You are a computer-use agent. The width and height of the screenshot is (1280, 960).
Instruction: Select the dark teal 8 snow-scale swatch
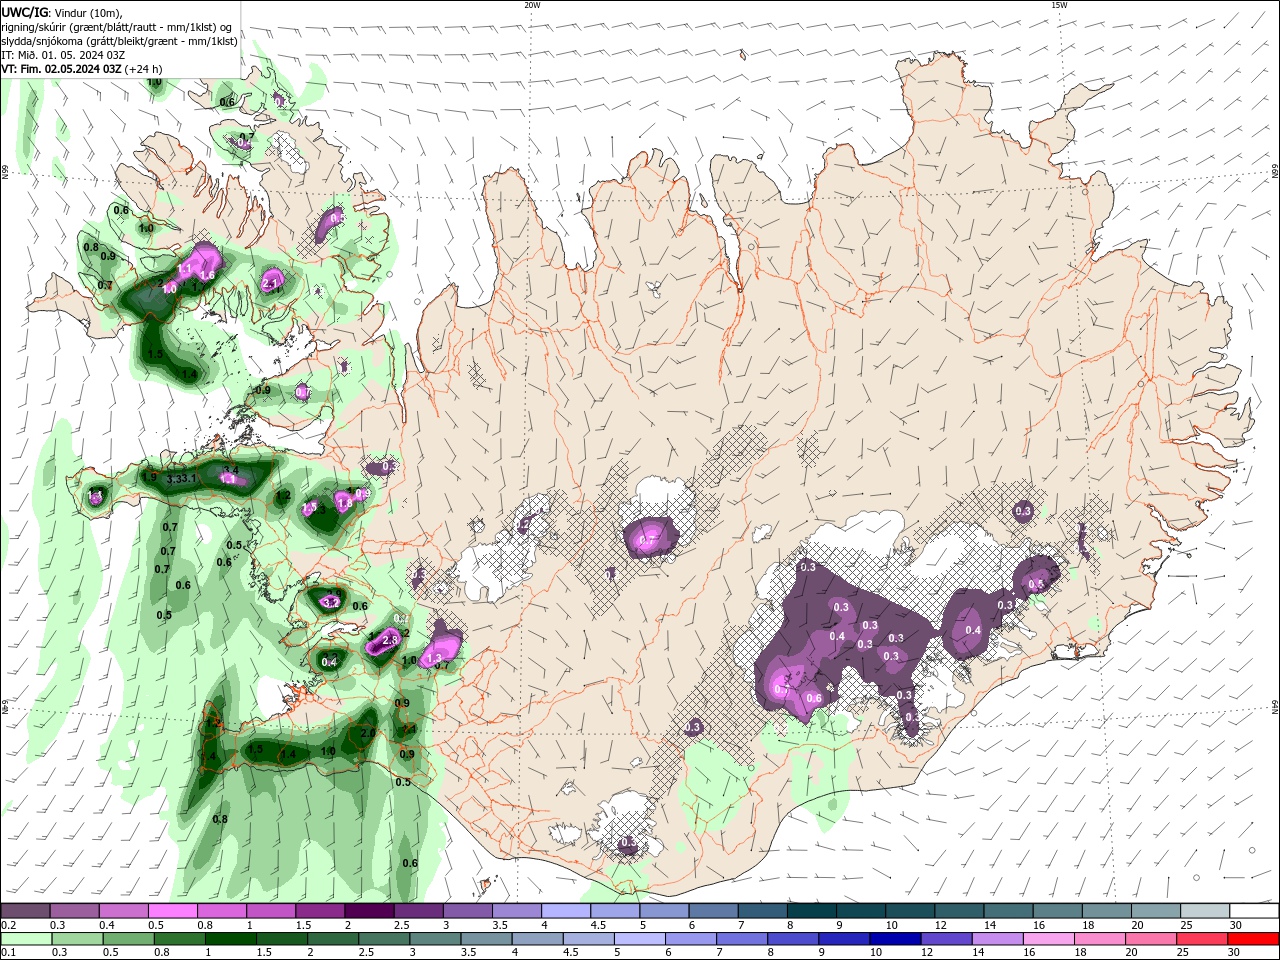[812, 911]
